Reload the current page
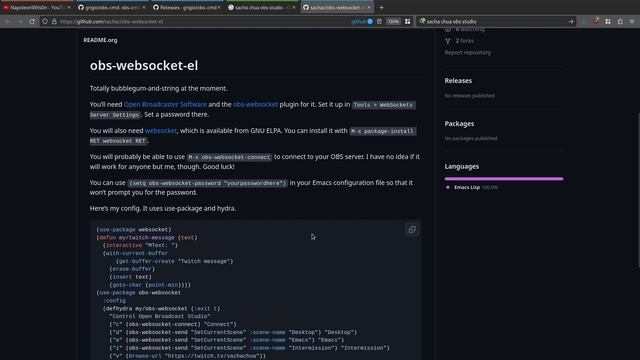Screen dimensions: 640x360 [32, 21]
